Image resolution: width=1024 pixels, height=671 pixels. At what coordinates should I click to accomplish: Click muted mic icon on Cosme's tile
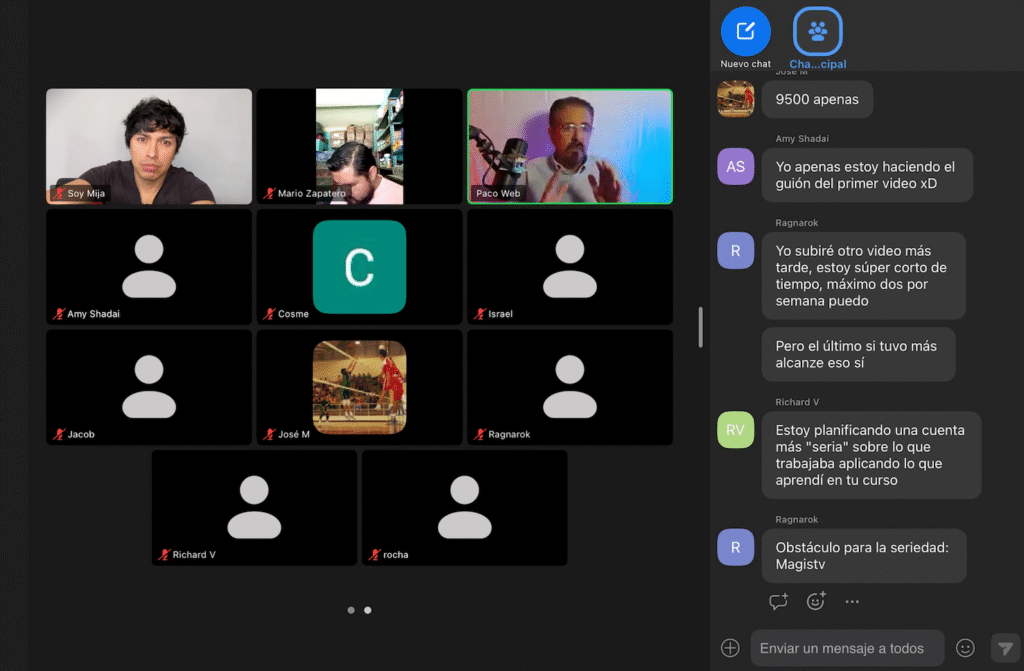click(269, 314)
